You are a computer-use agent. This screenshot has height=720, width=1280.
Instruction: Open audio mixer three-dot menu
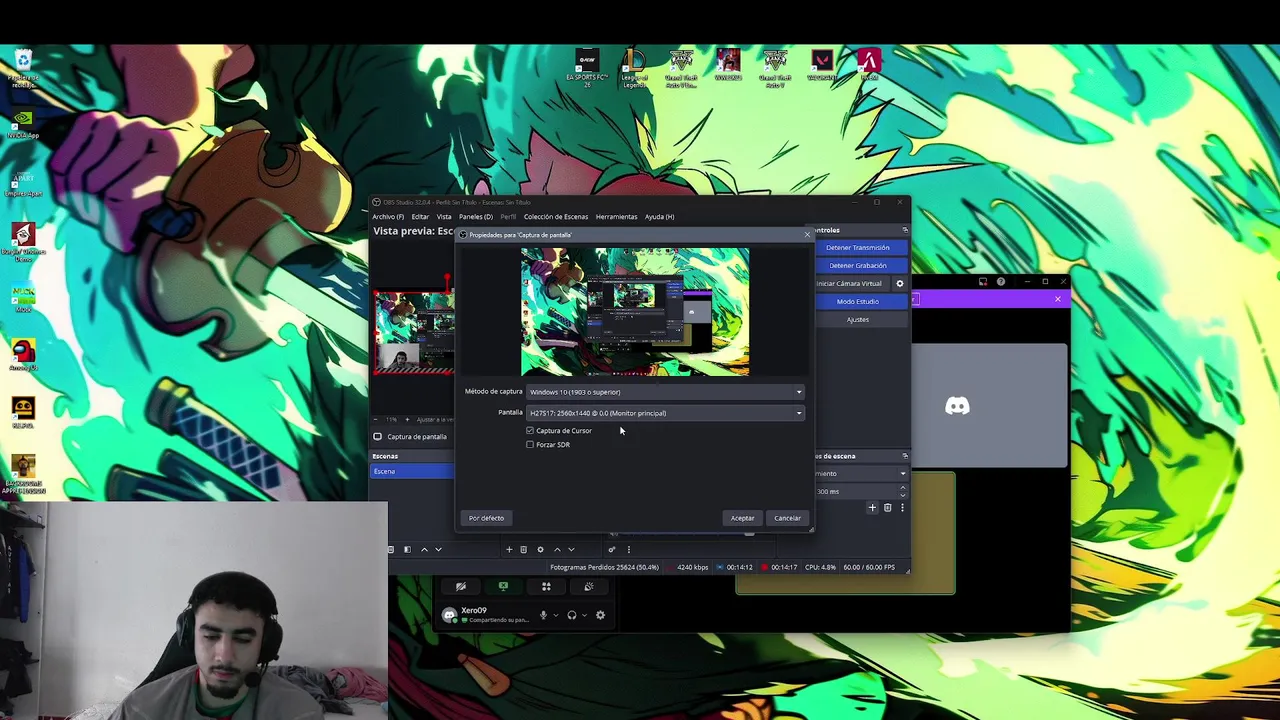(x=629, y=549)
